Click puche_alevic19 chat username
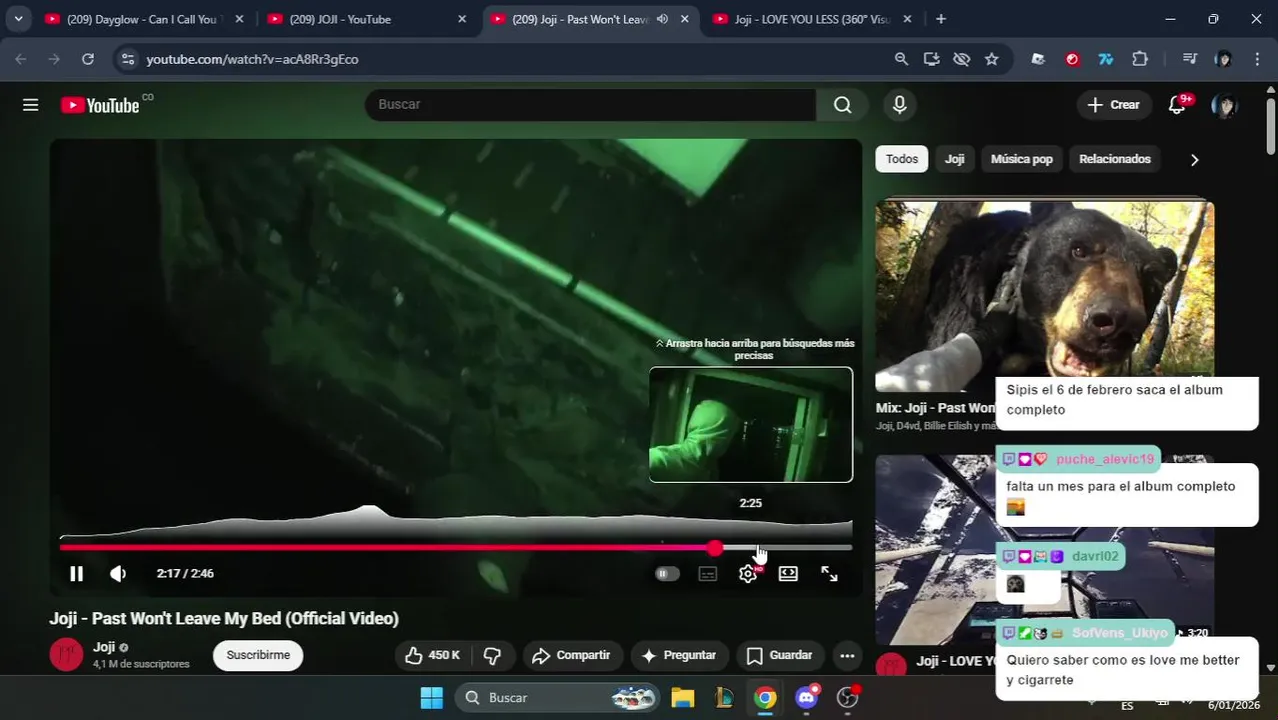 click(x=1104, y=459)
